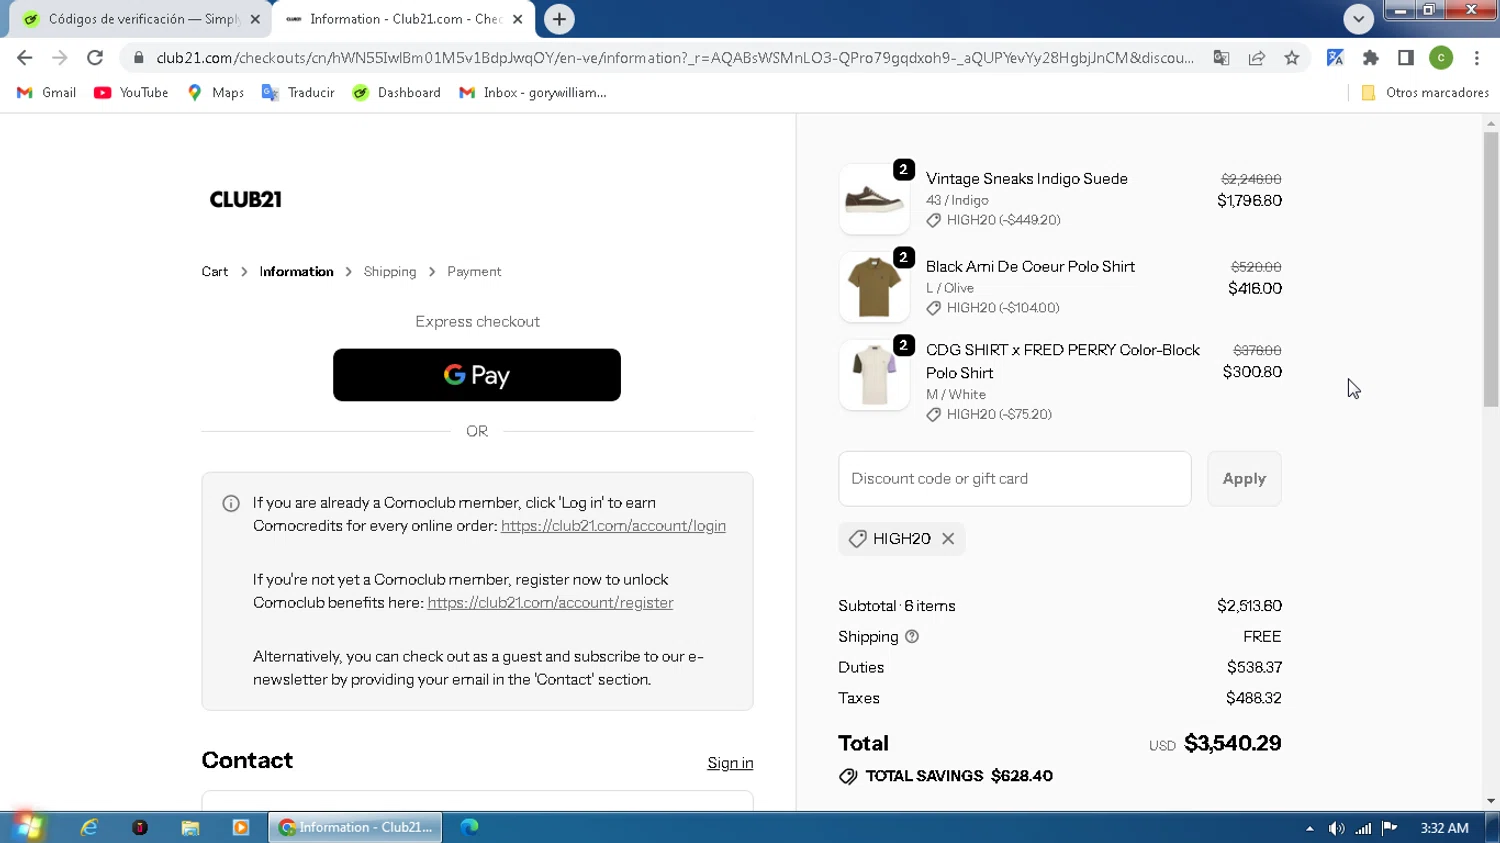Remove the HIGH20 discount code

pyautogui.click(x=948, y=539)
